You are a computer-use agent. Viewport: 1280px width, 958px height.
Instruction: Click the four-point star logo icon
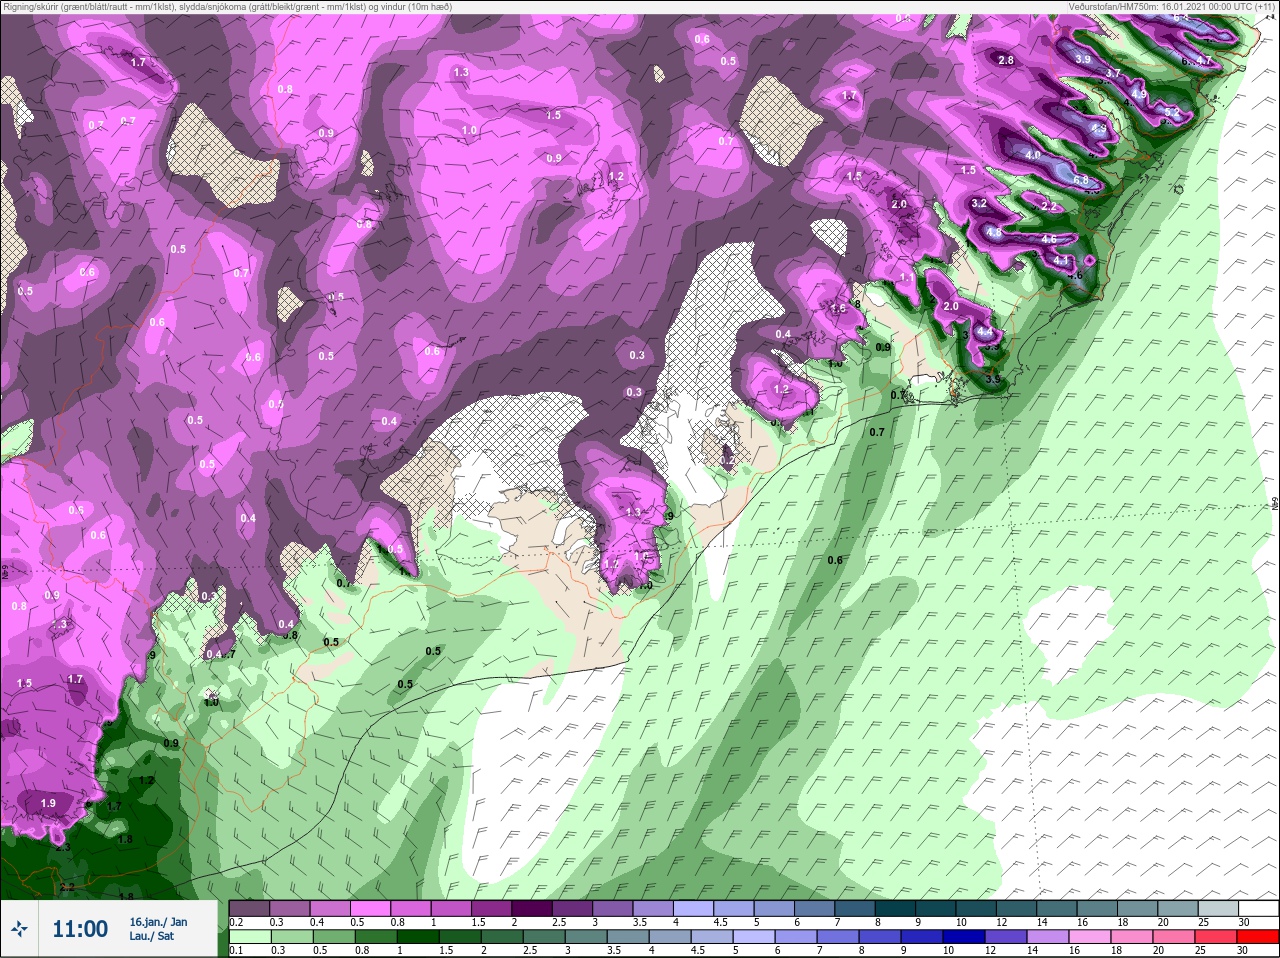click(x=19, y=929)
